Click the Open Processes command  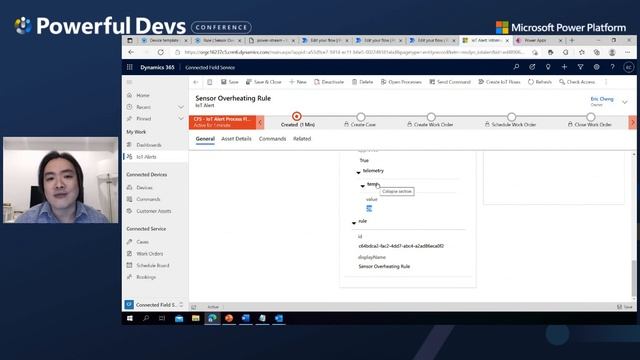[x=401, y=82]
